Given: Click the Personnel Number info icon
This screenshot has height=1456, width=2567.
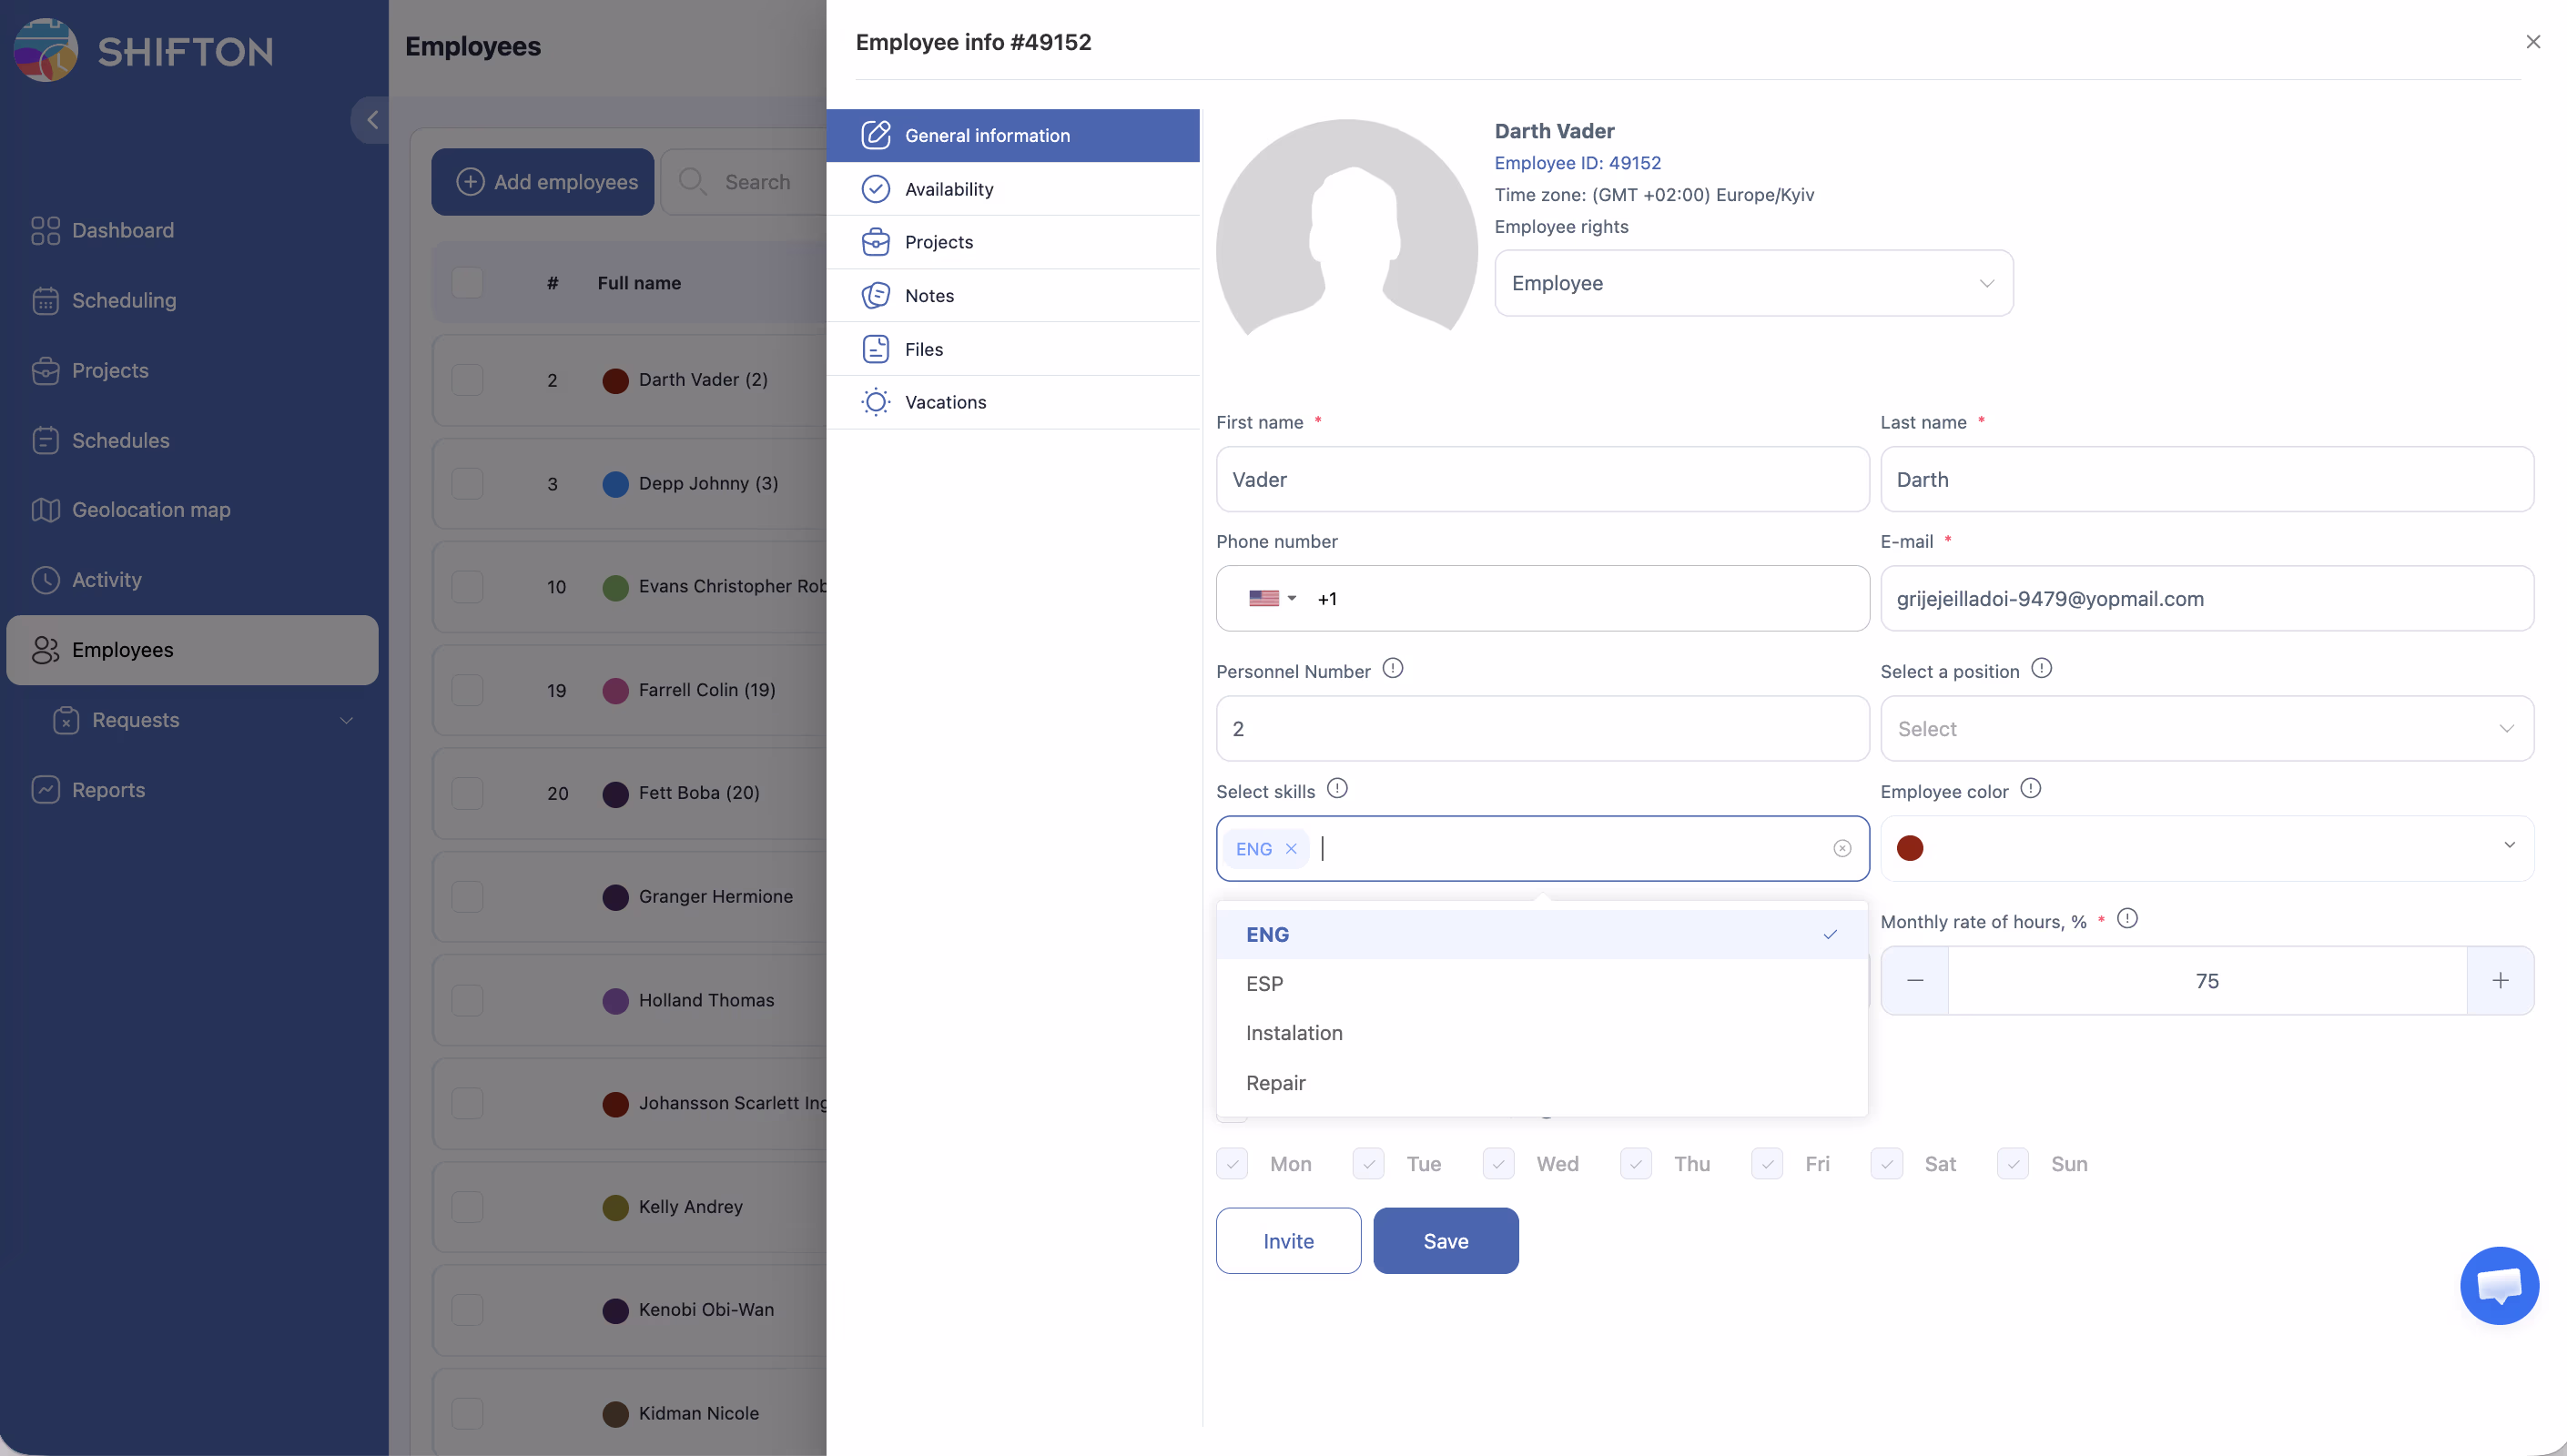Looking at the screenshot, I should (x=1392, y=668).
